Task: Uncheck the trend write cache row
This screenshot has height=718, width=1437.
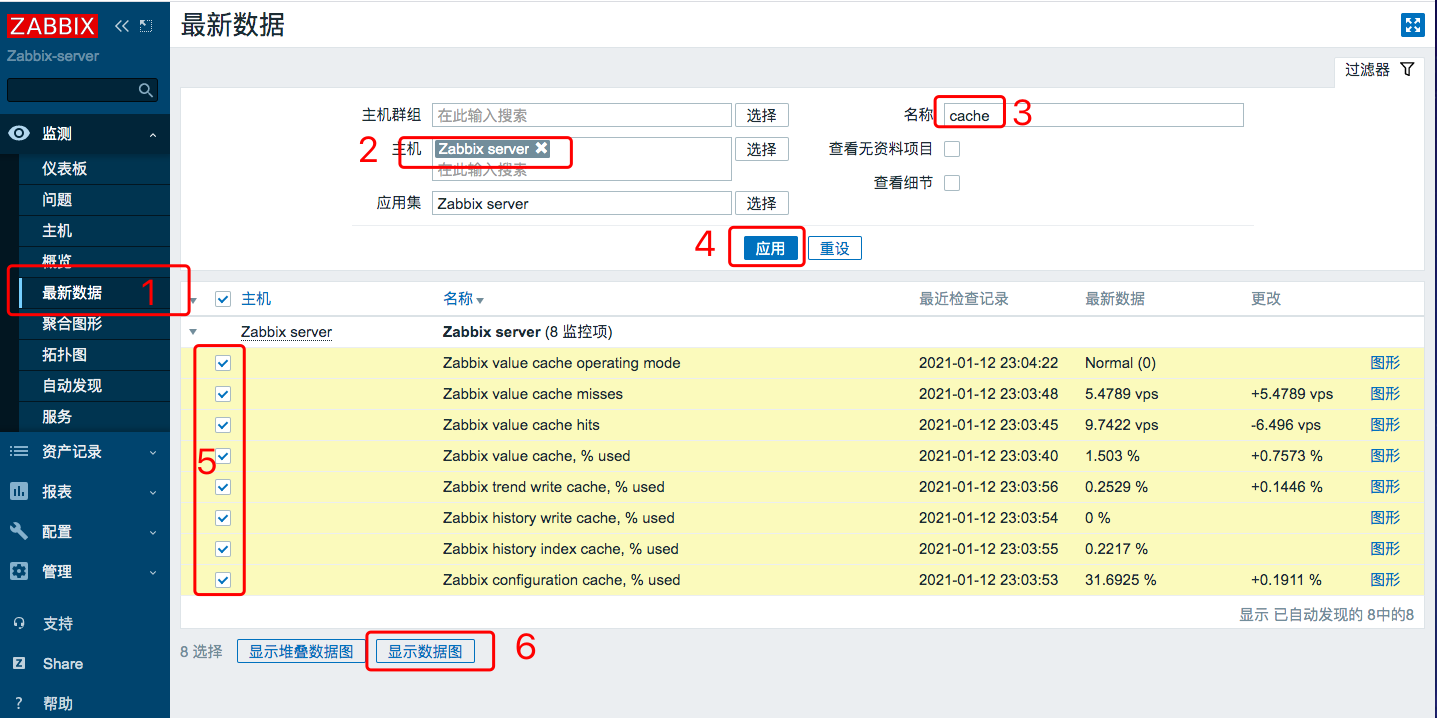Action: point(223,487)
